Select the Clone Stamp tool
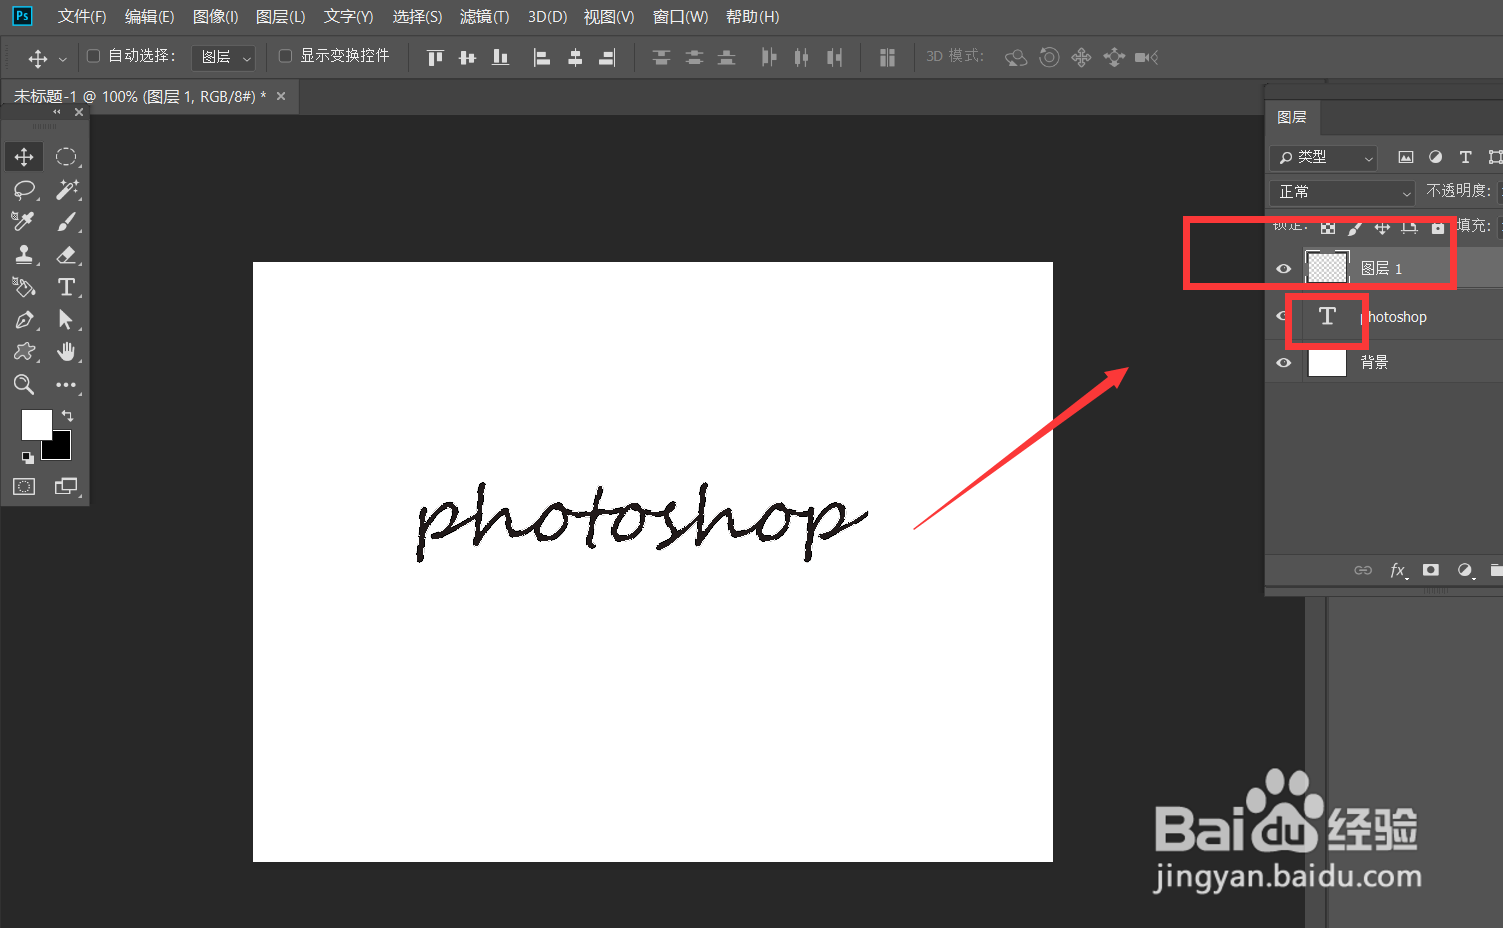 [x=24, y=254]
